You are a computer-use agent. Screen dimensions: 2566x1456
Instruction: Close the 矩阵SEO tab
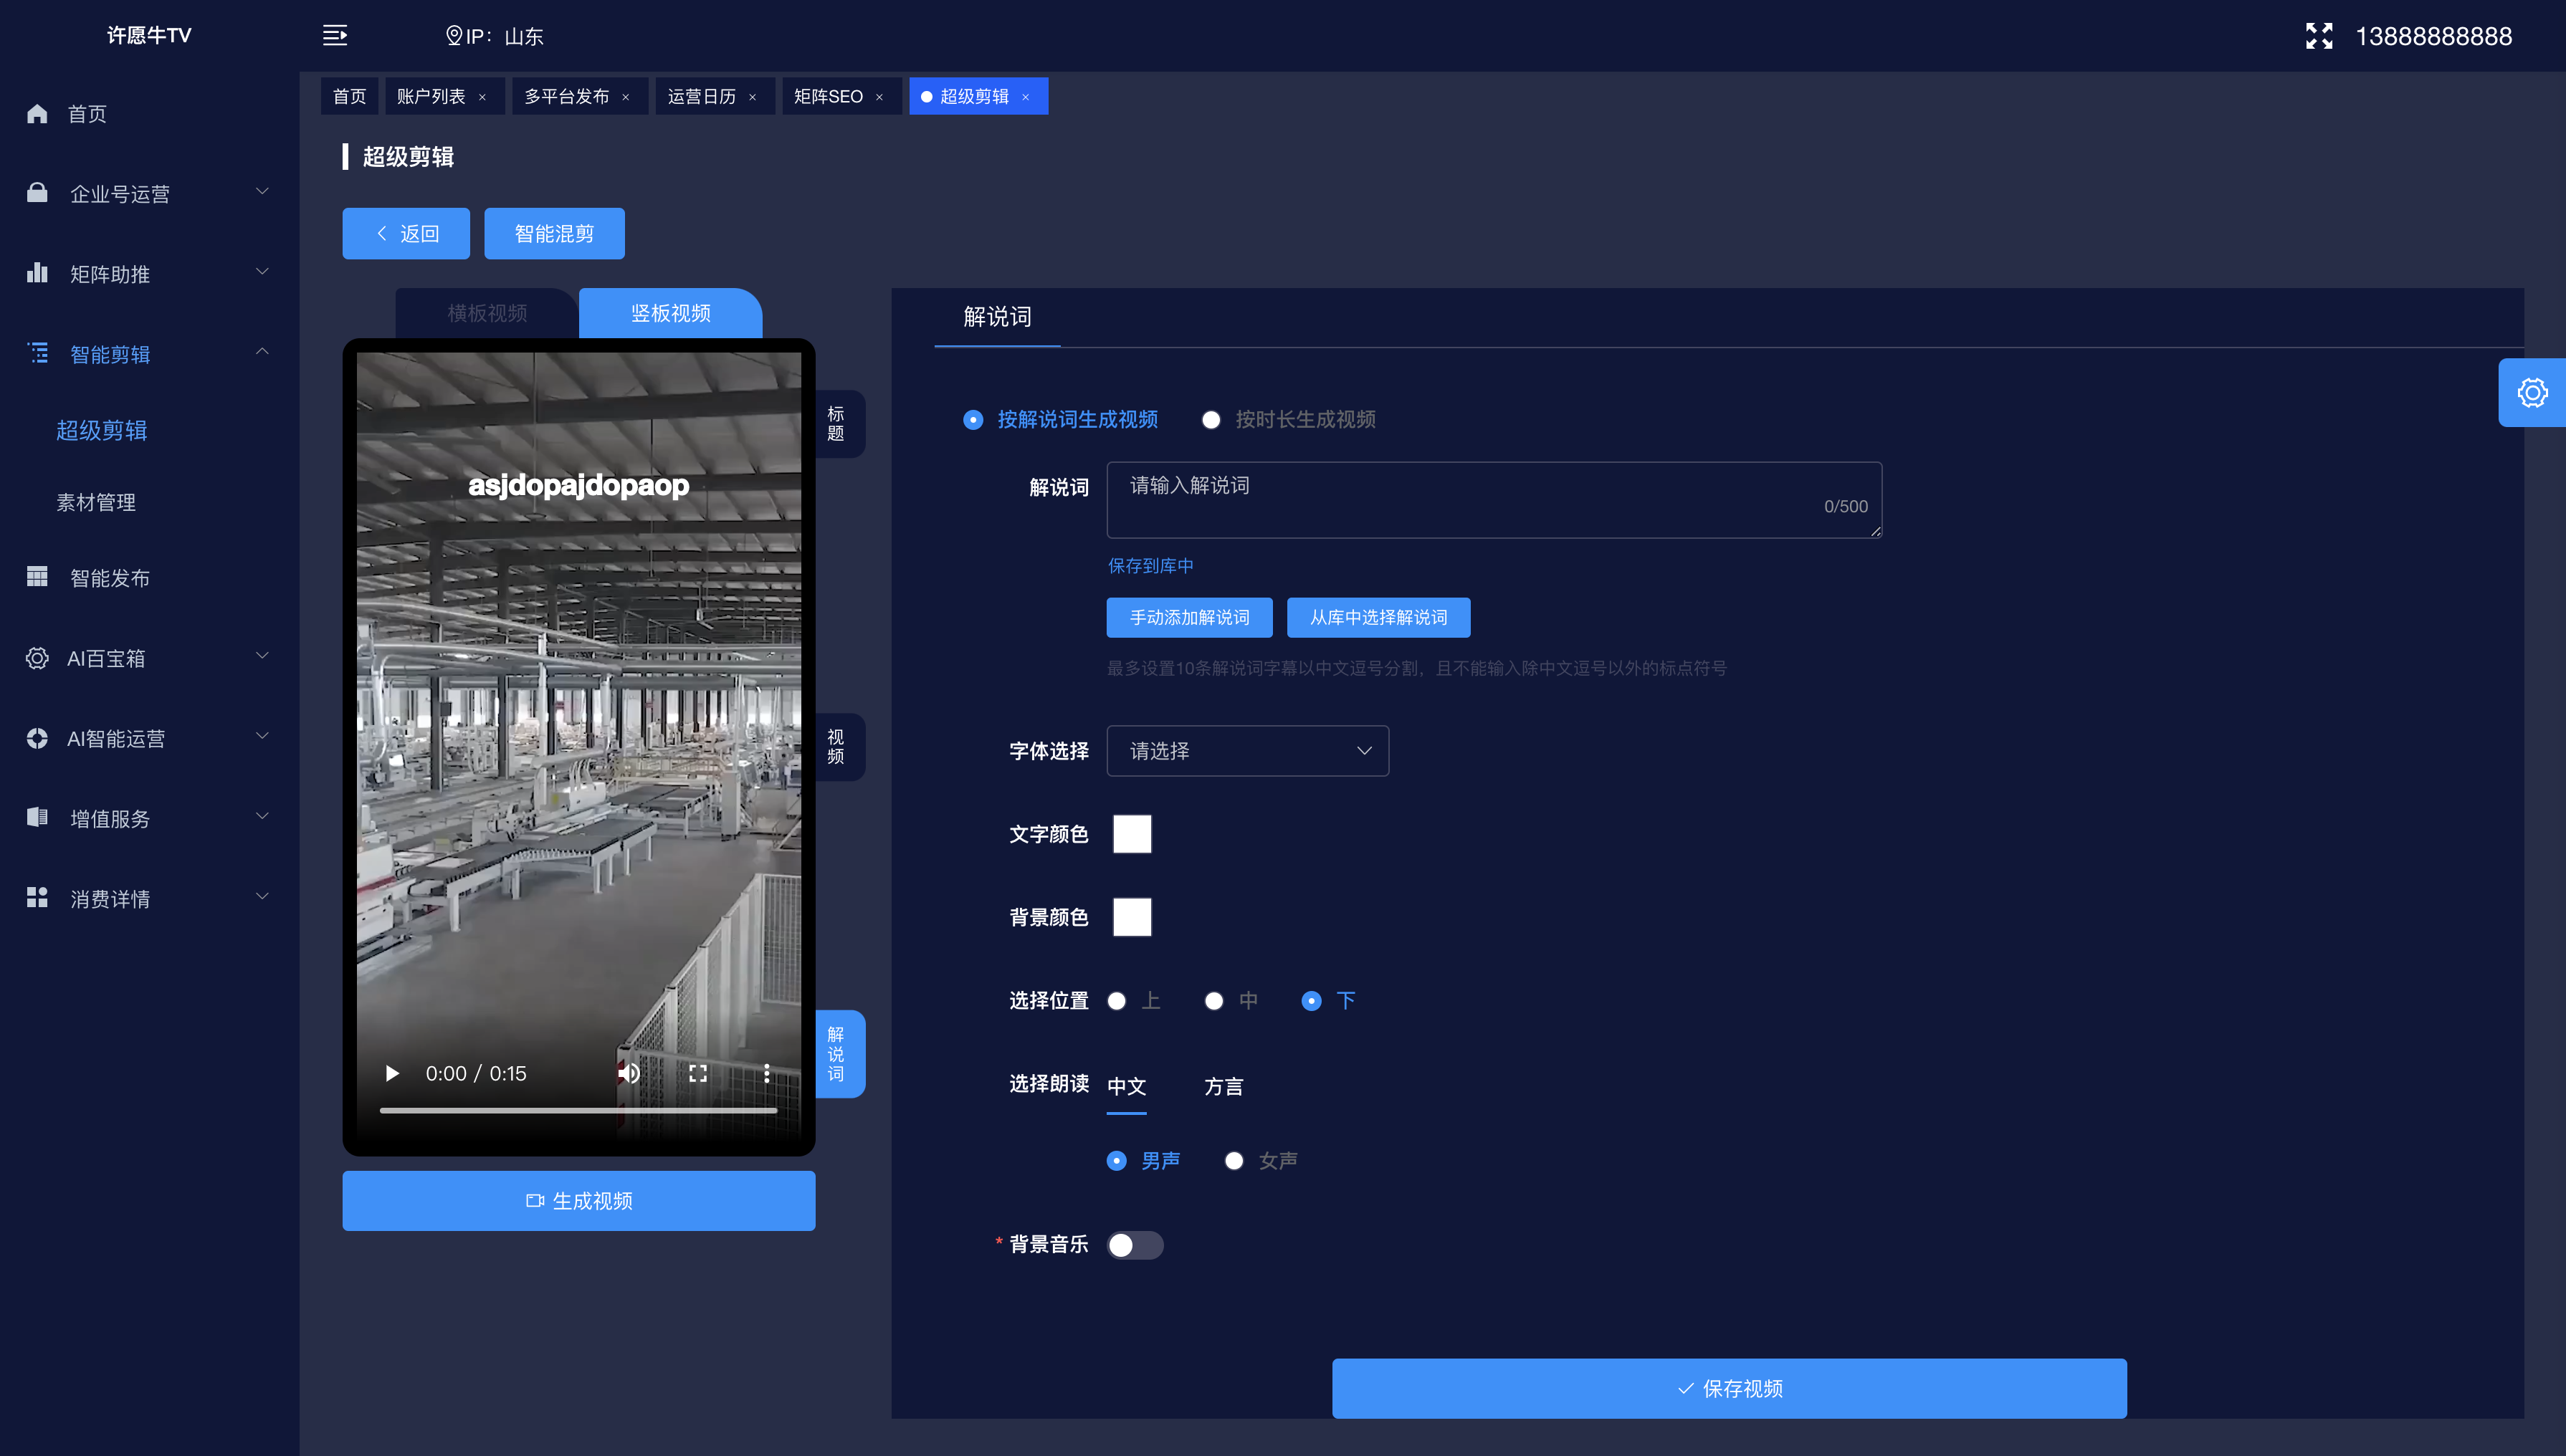(x=879, y=97)
